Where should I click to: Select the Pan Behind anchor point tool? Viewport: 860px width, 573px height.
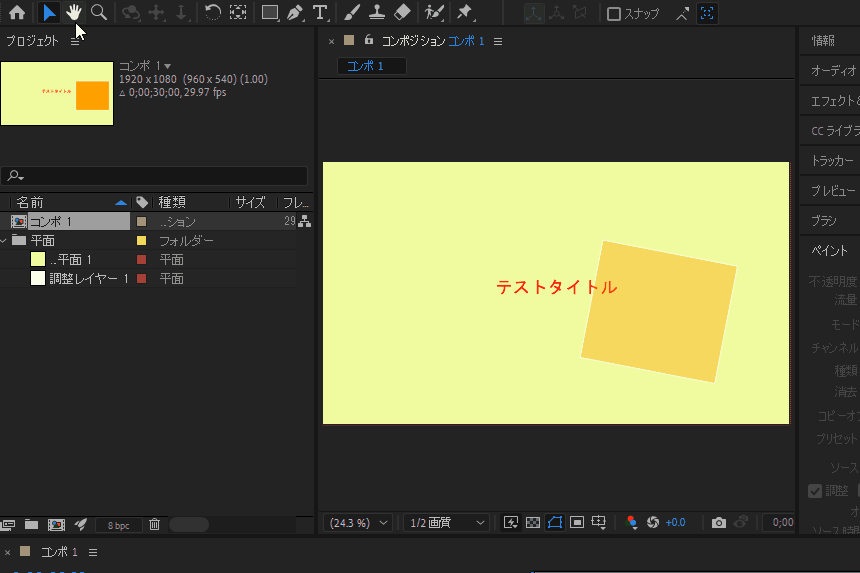coord(238,13)
